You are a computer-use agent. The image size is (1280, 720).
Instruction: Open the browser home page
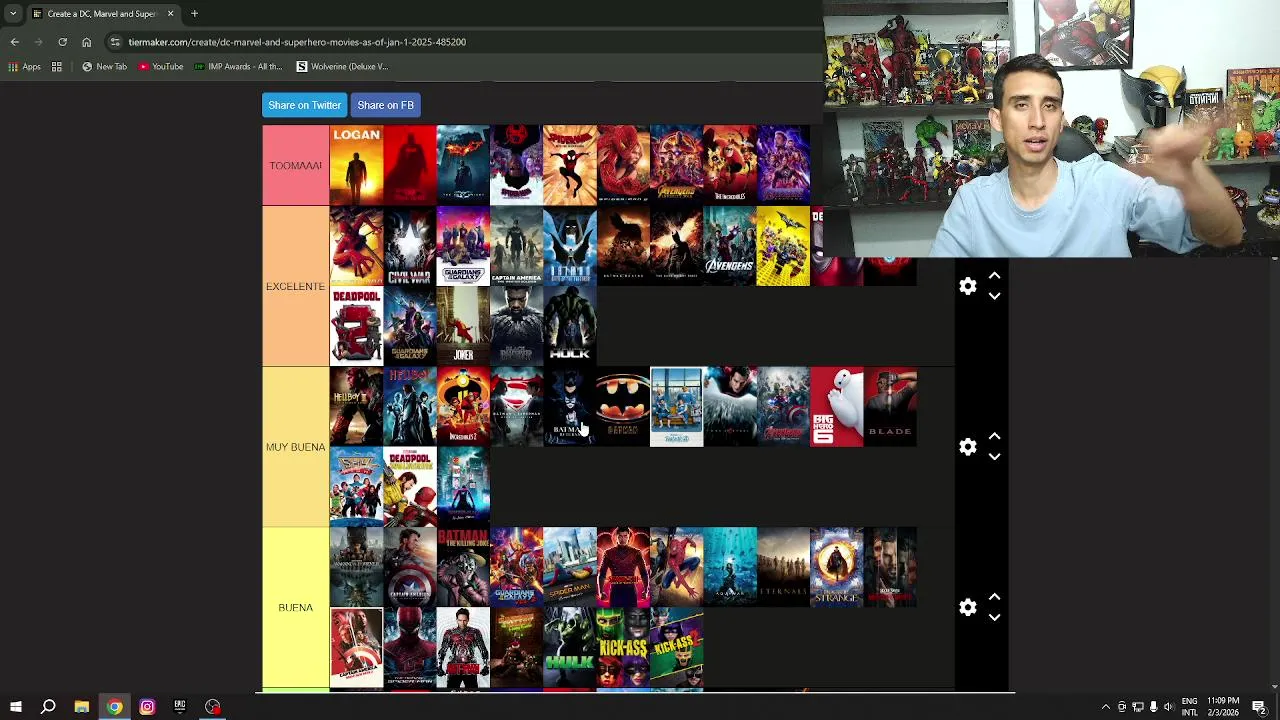tap(86, 42)
